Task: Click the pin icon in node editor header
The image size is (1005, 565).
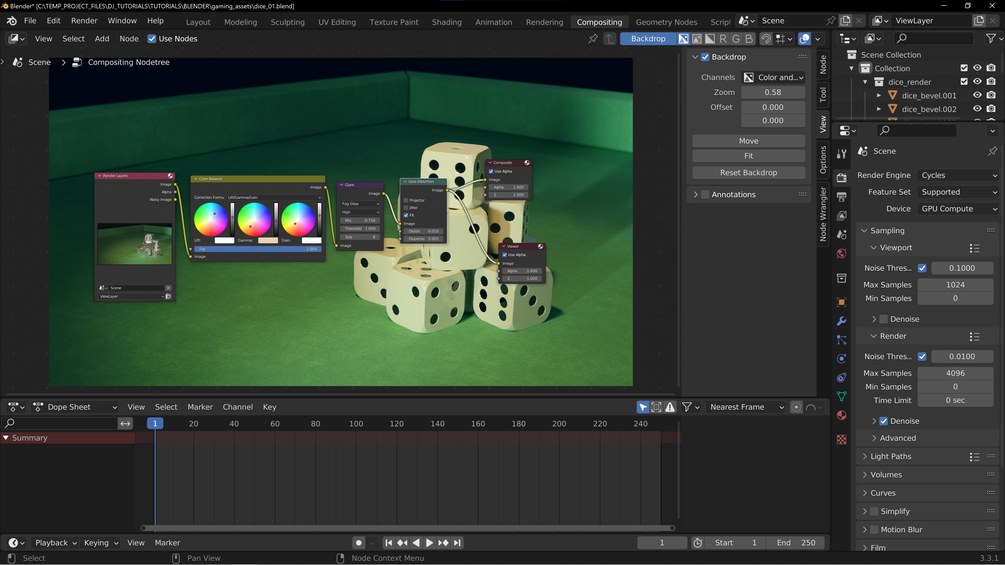Action: [x=593, y=39]
